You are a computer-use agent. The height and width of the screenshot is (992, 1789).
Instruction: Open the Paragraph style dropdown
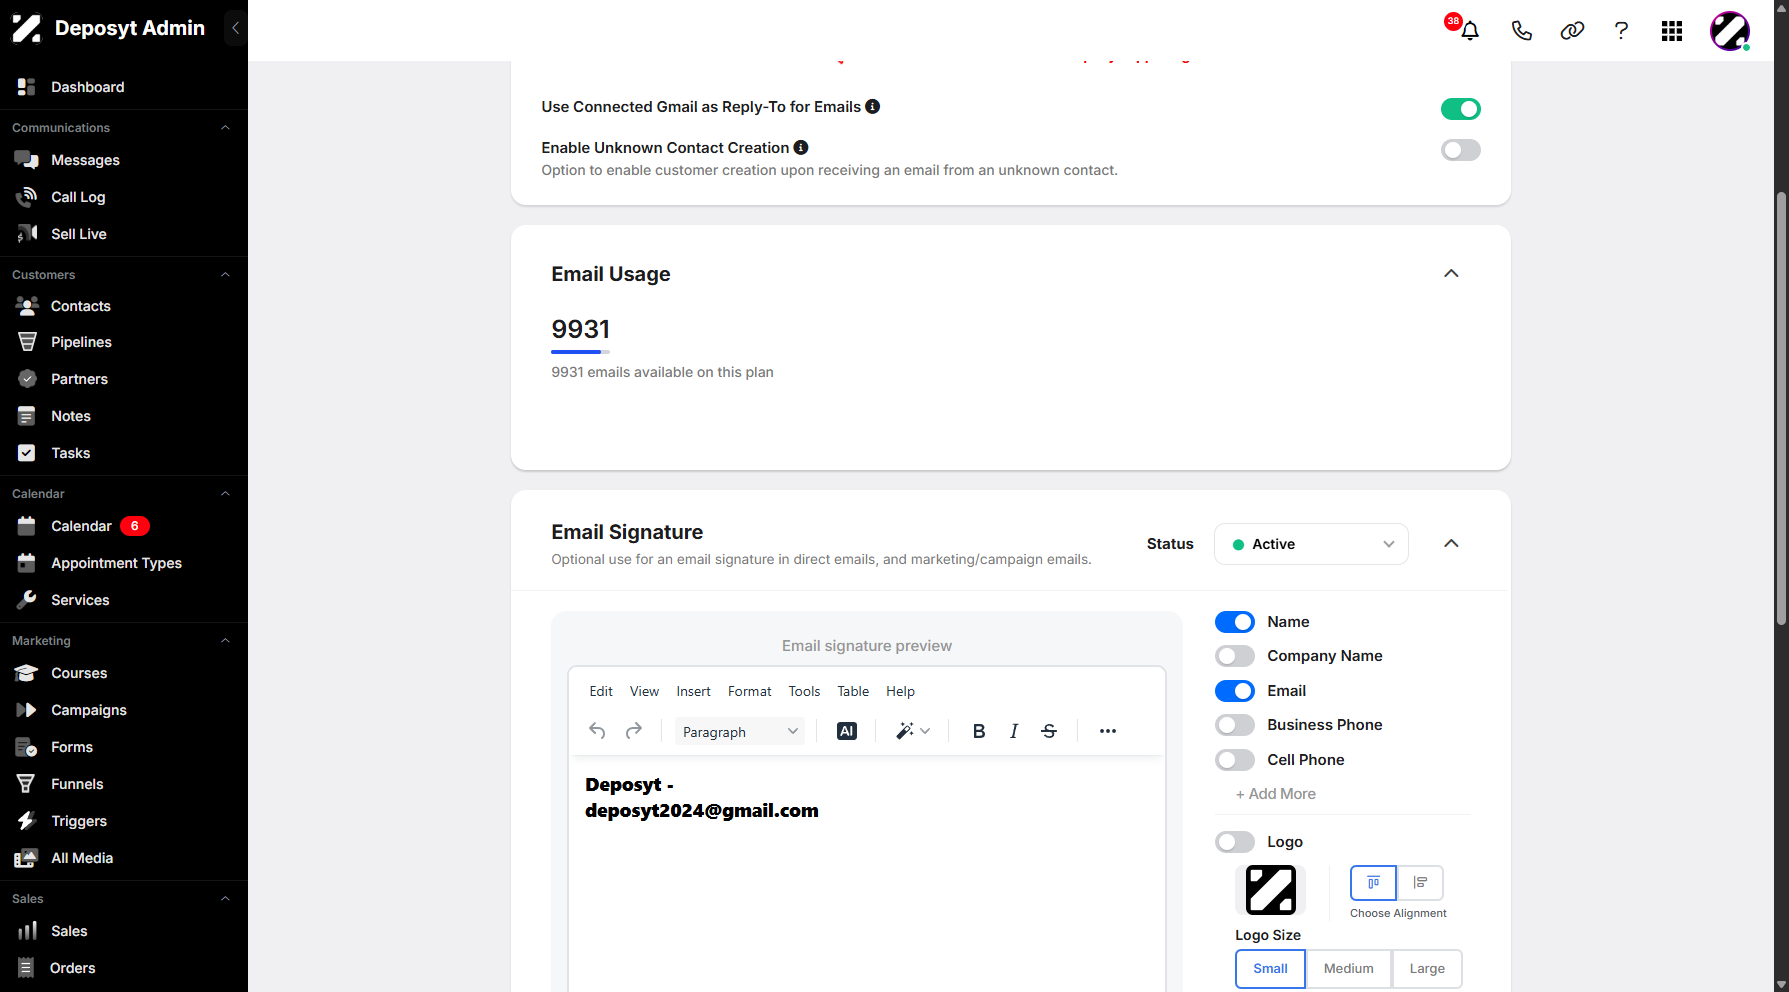point(740,732)
